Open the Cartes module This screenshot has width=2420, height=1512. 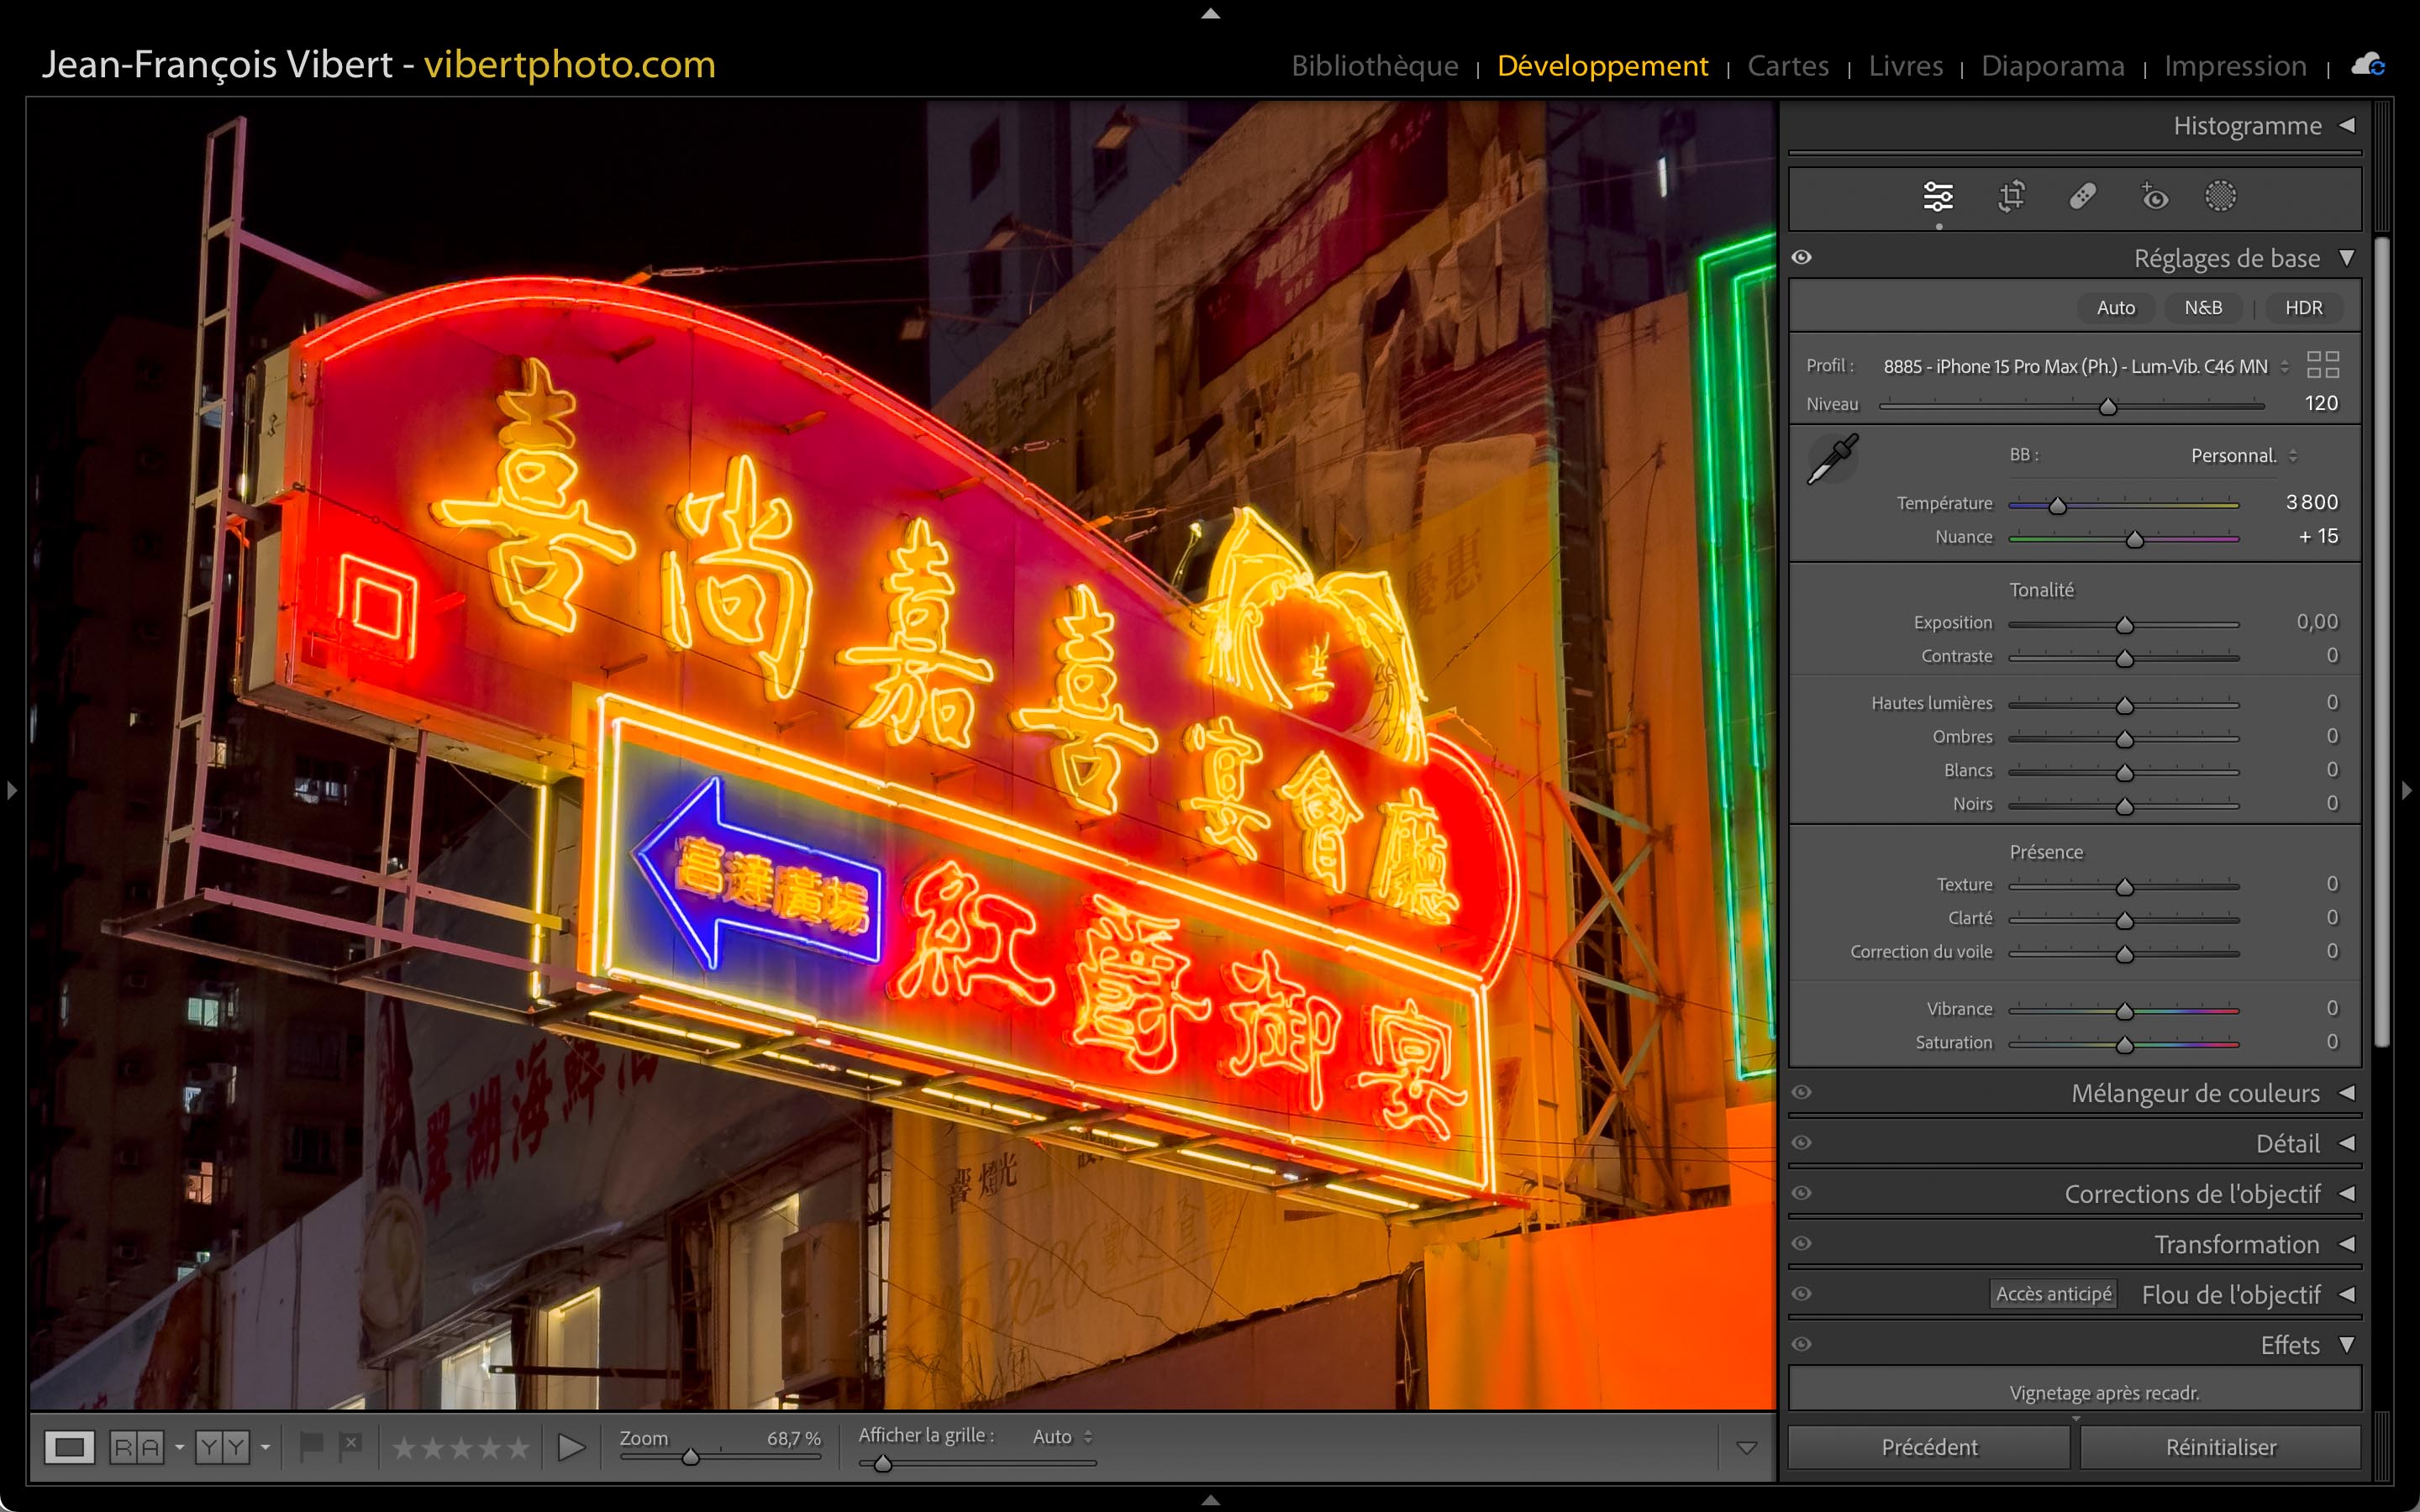[x=1787, y=66]
